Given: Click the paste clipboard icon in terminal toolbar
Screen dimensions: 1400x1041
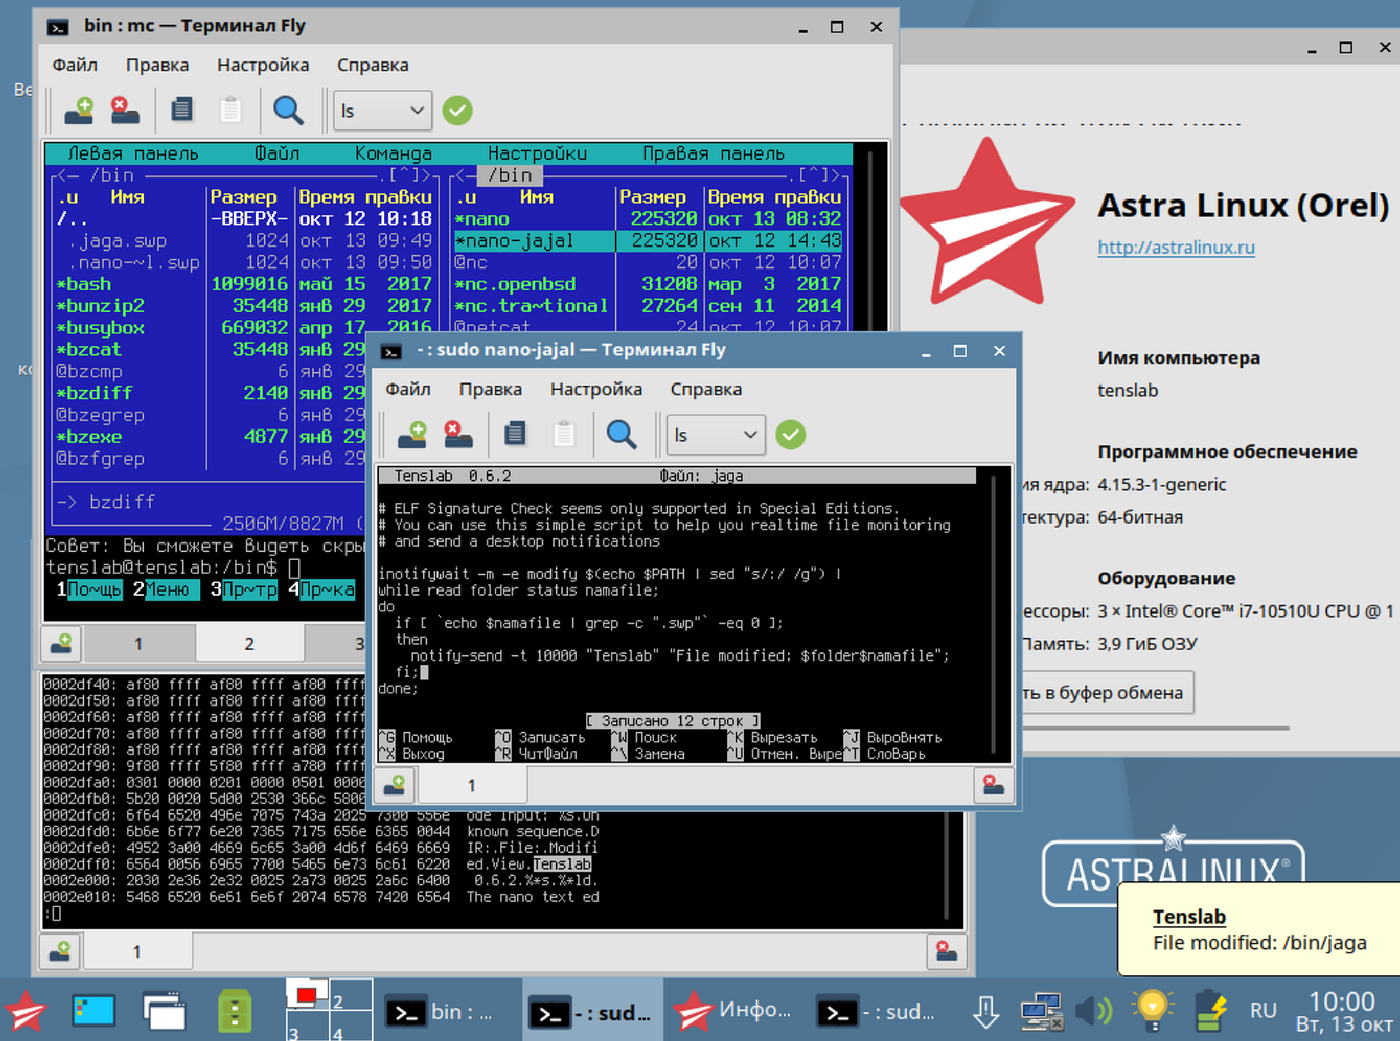Looking at the screenshot, I should 564,433.
